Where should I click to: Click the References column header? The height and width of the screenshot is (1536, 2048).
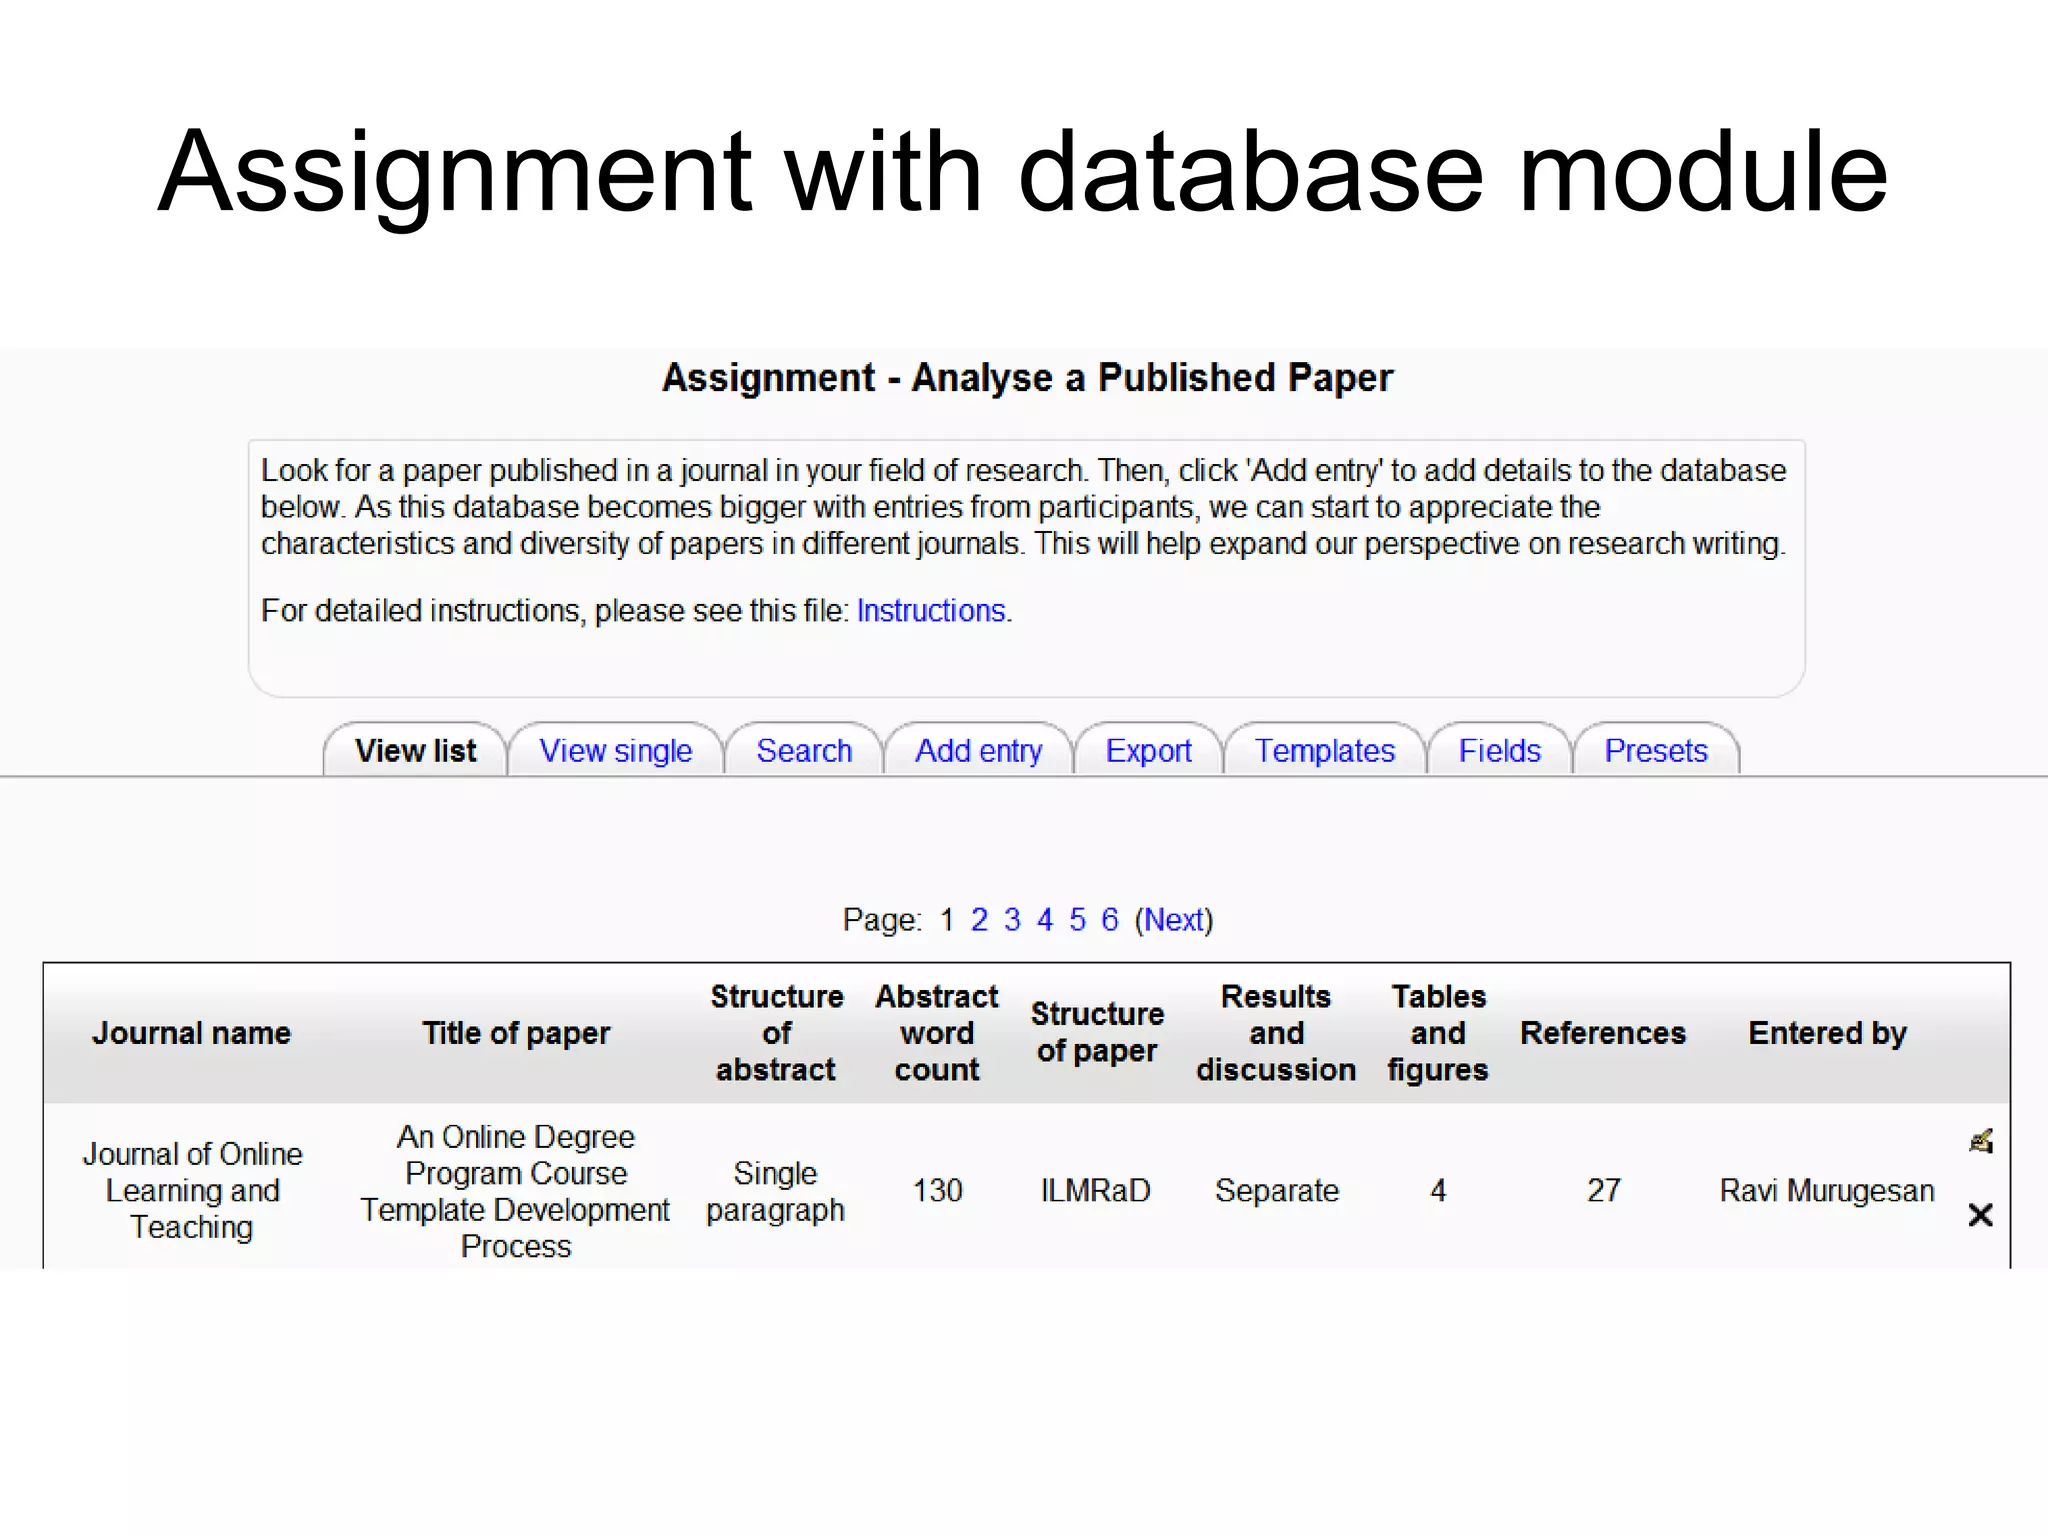click(x=1603, y=1033)
